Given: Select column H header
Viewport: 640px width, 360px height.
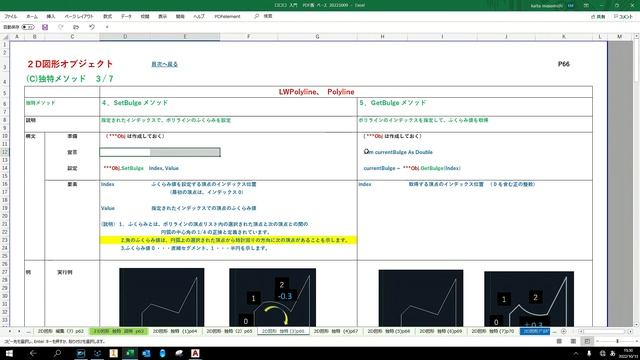Looking at the screenshot, I should (x=382, y=37).
